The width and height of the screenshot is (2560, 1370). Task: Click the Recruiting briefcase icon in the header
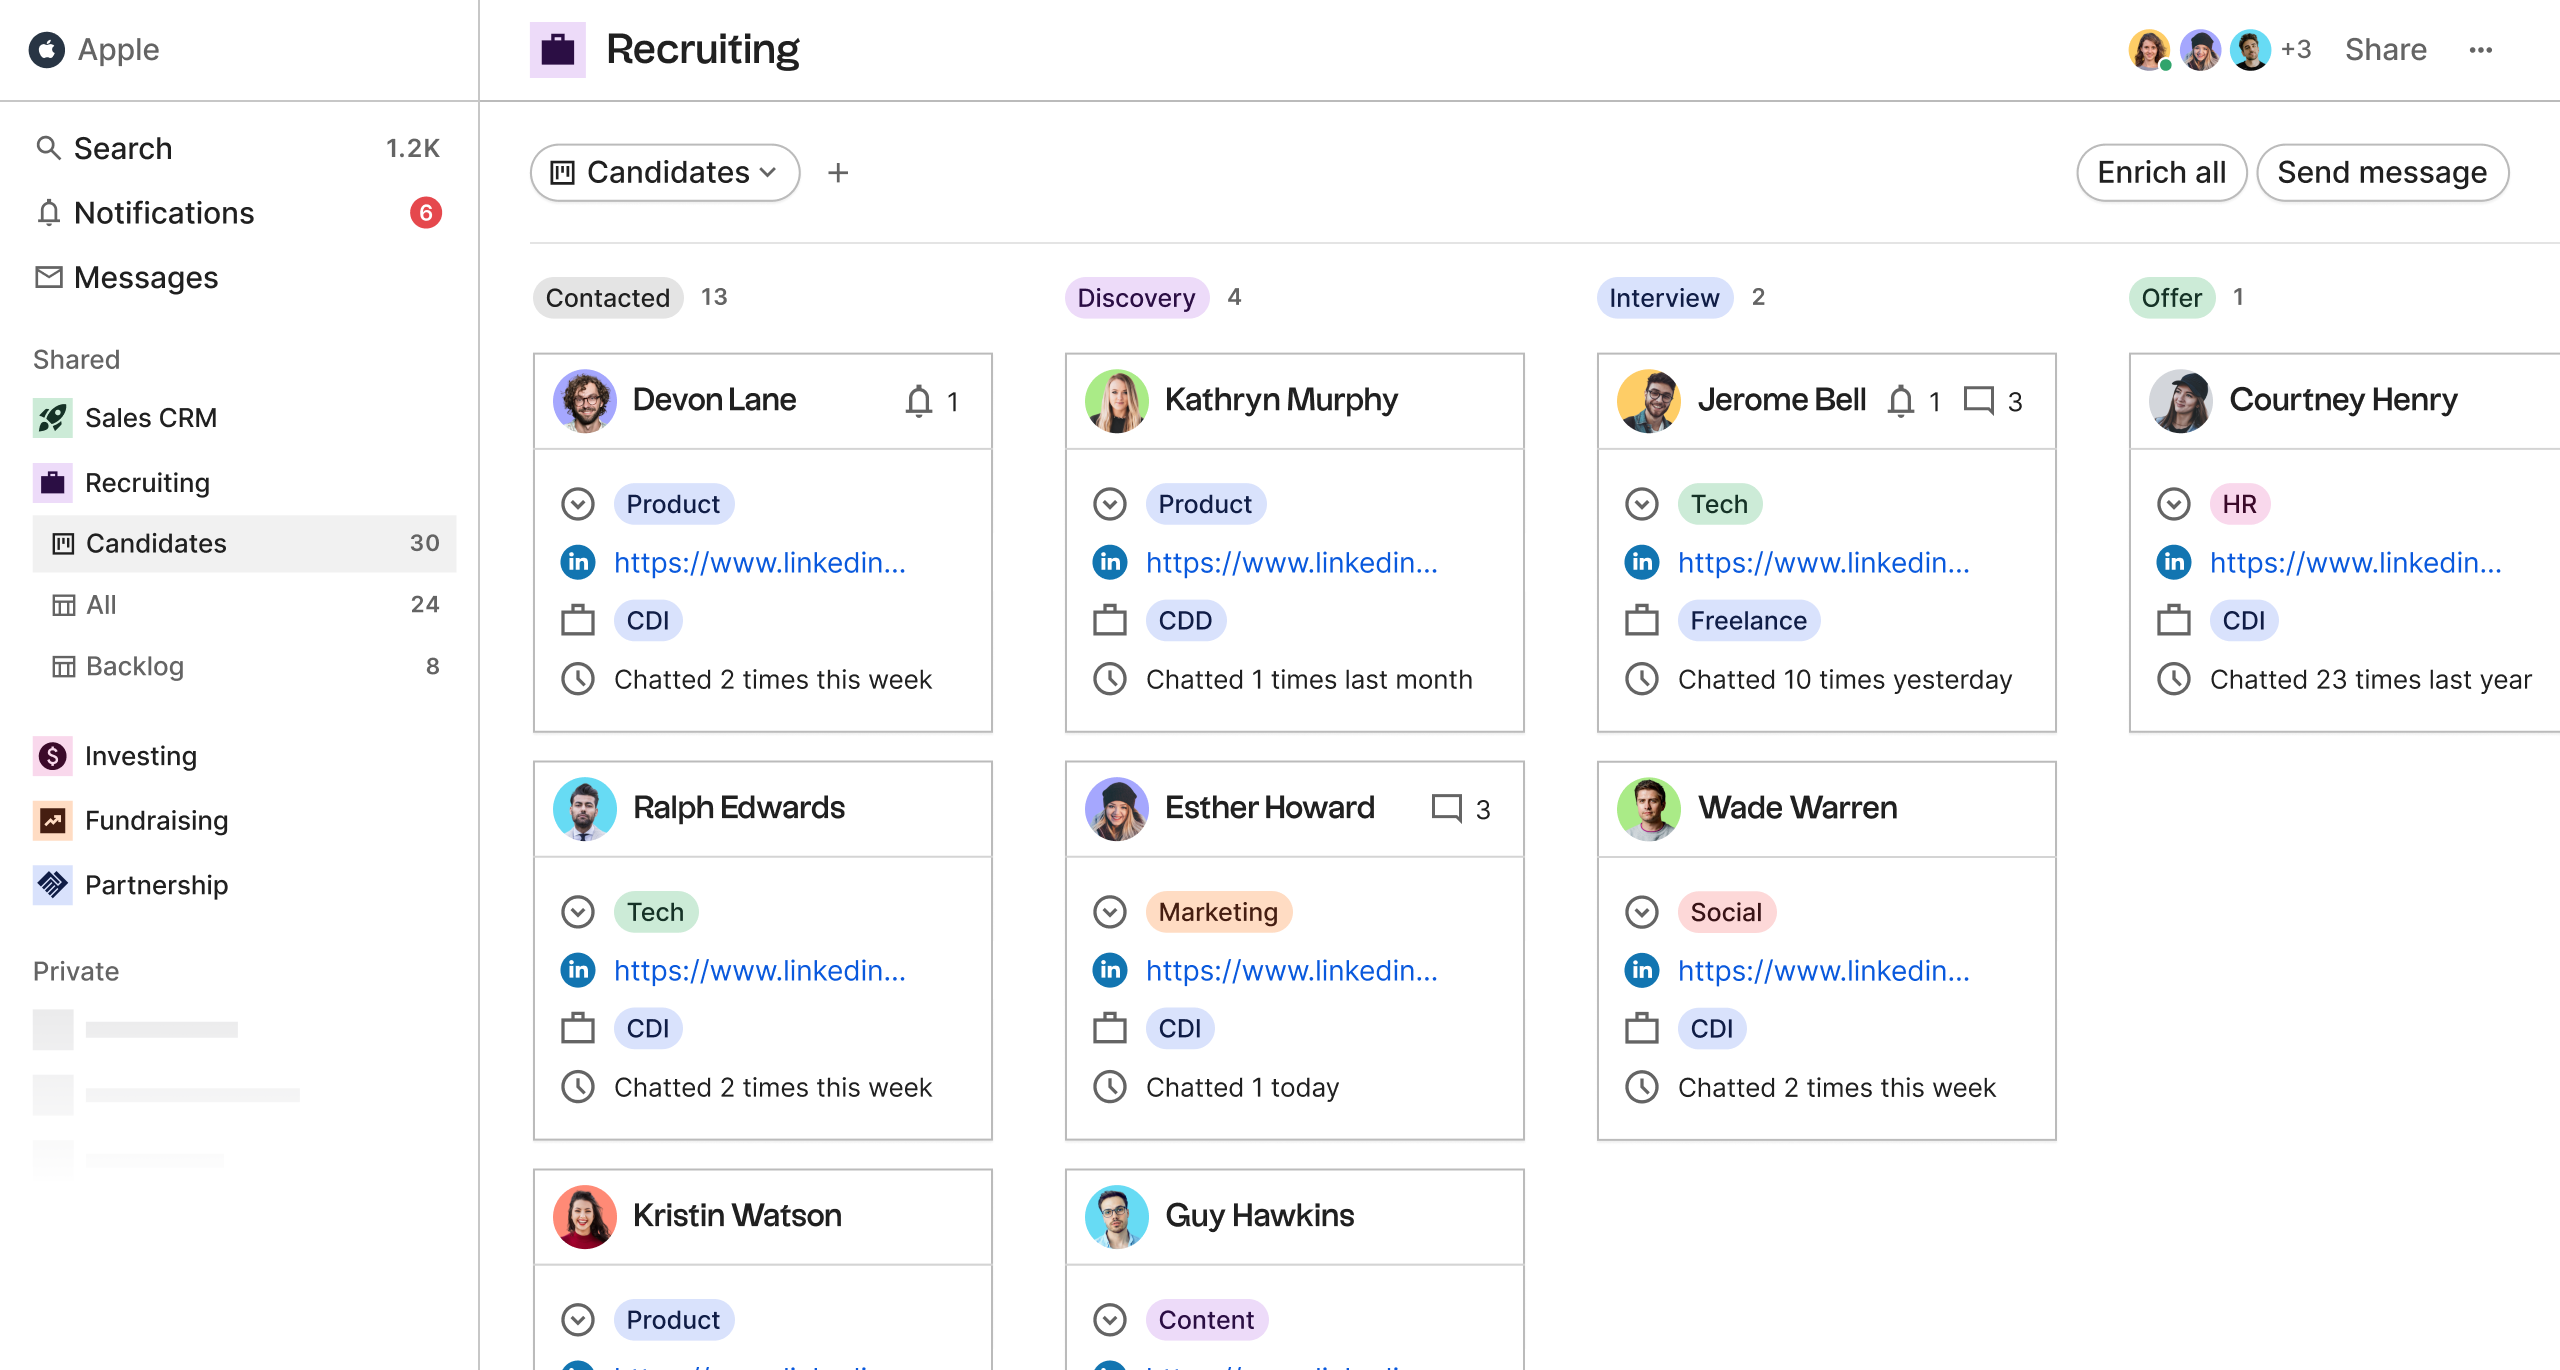[x=557, y=50]
